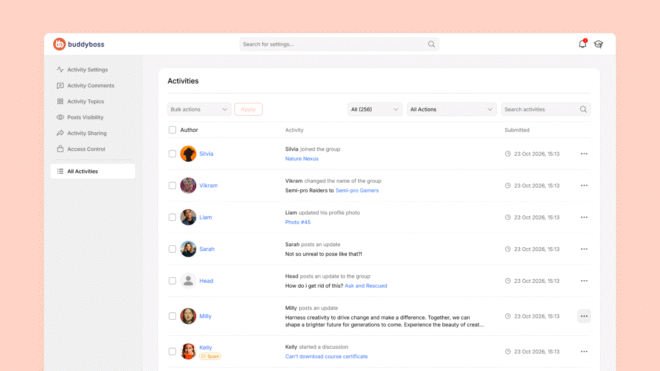
Task: Open the Photo #45 link
Action: [x=298, y=222]
